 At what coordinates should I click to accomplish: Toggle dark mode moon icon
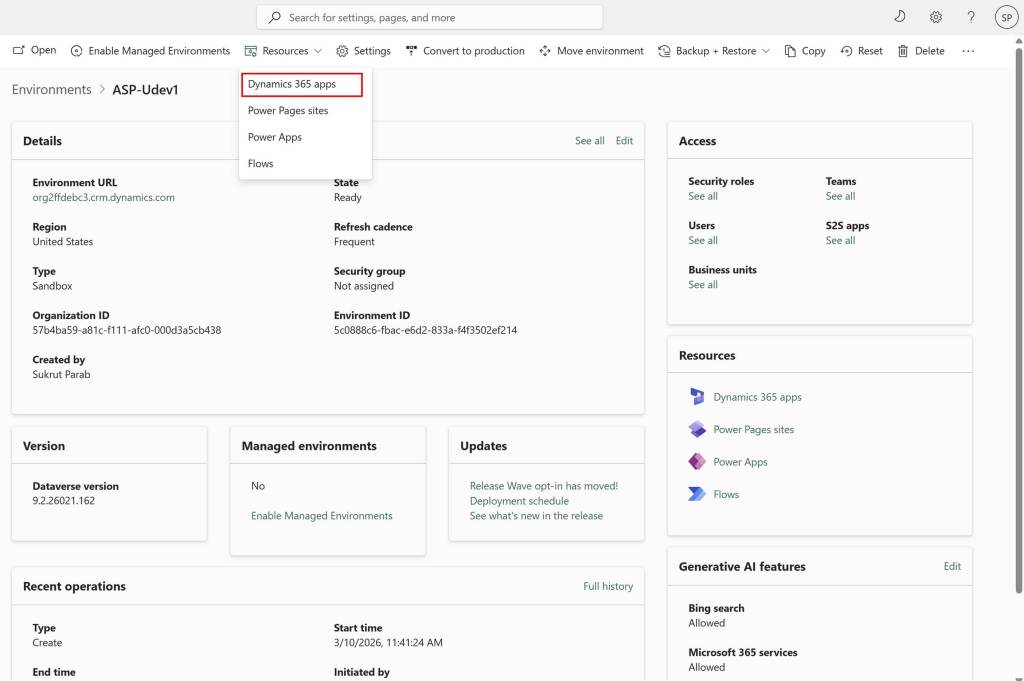tap(900, 17)
